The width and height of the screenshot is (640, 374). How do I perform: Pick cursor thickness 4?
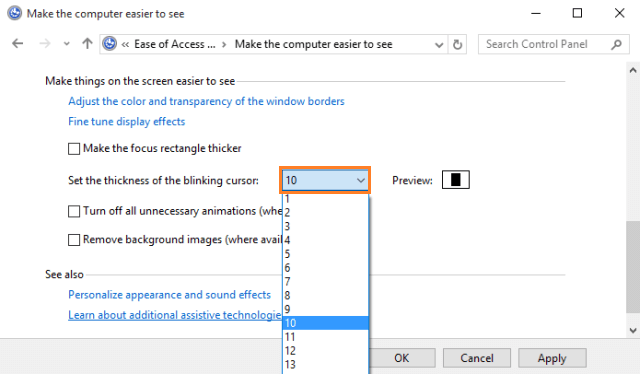coord(325,240)
